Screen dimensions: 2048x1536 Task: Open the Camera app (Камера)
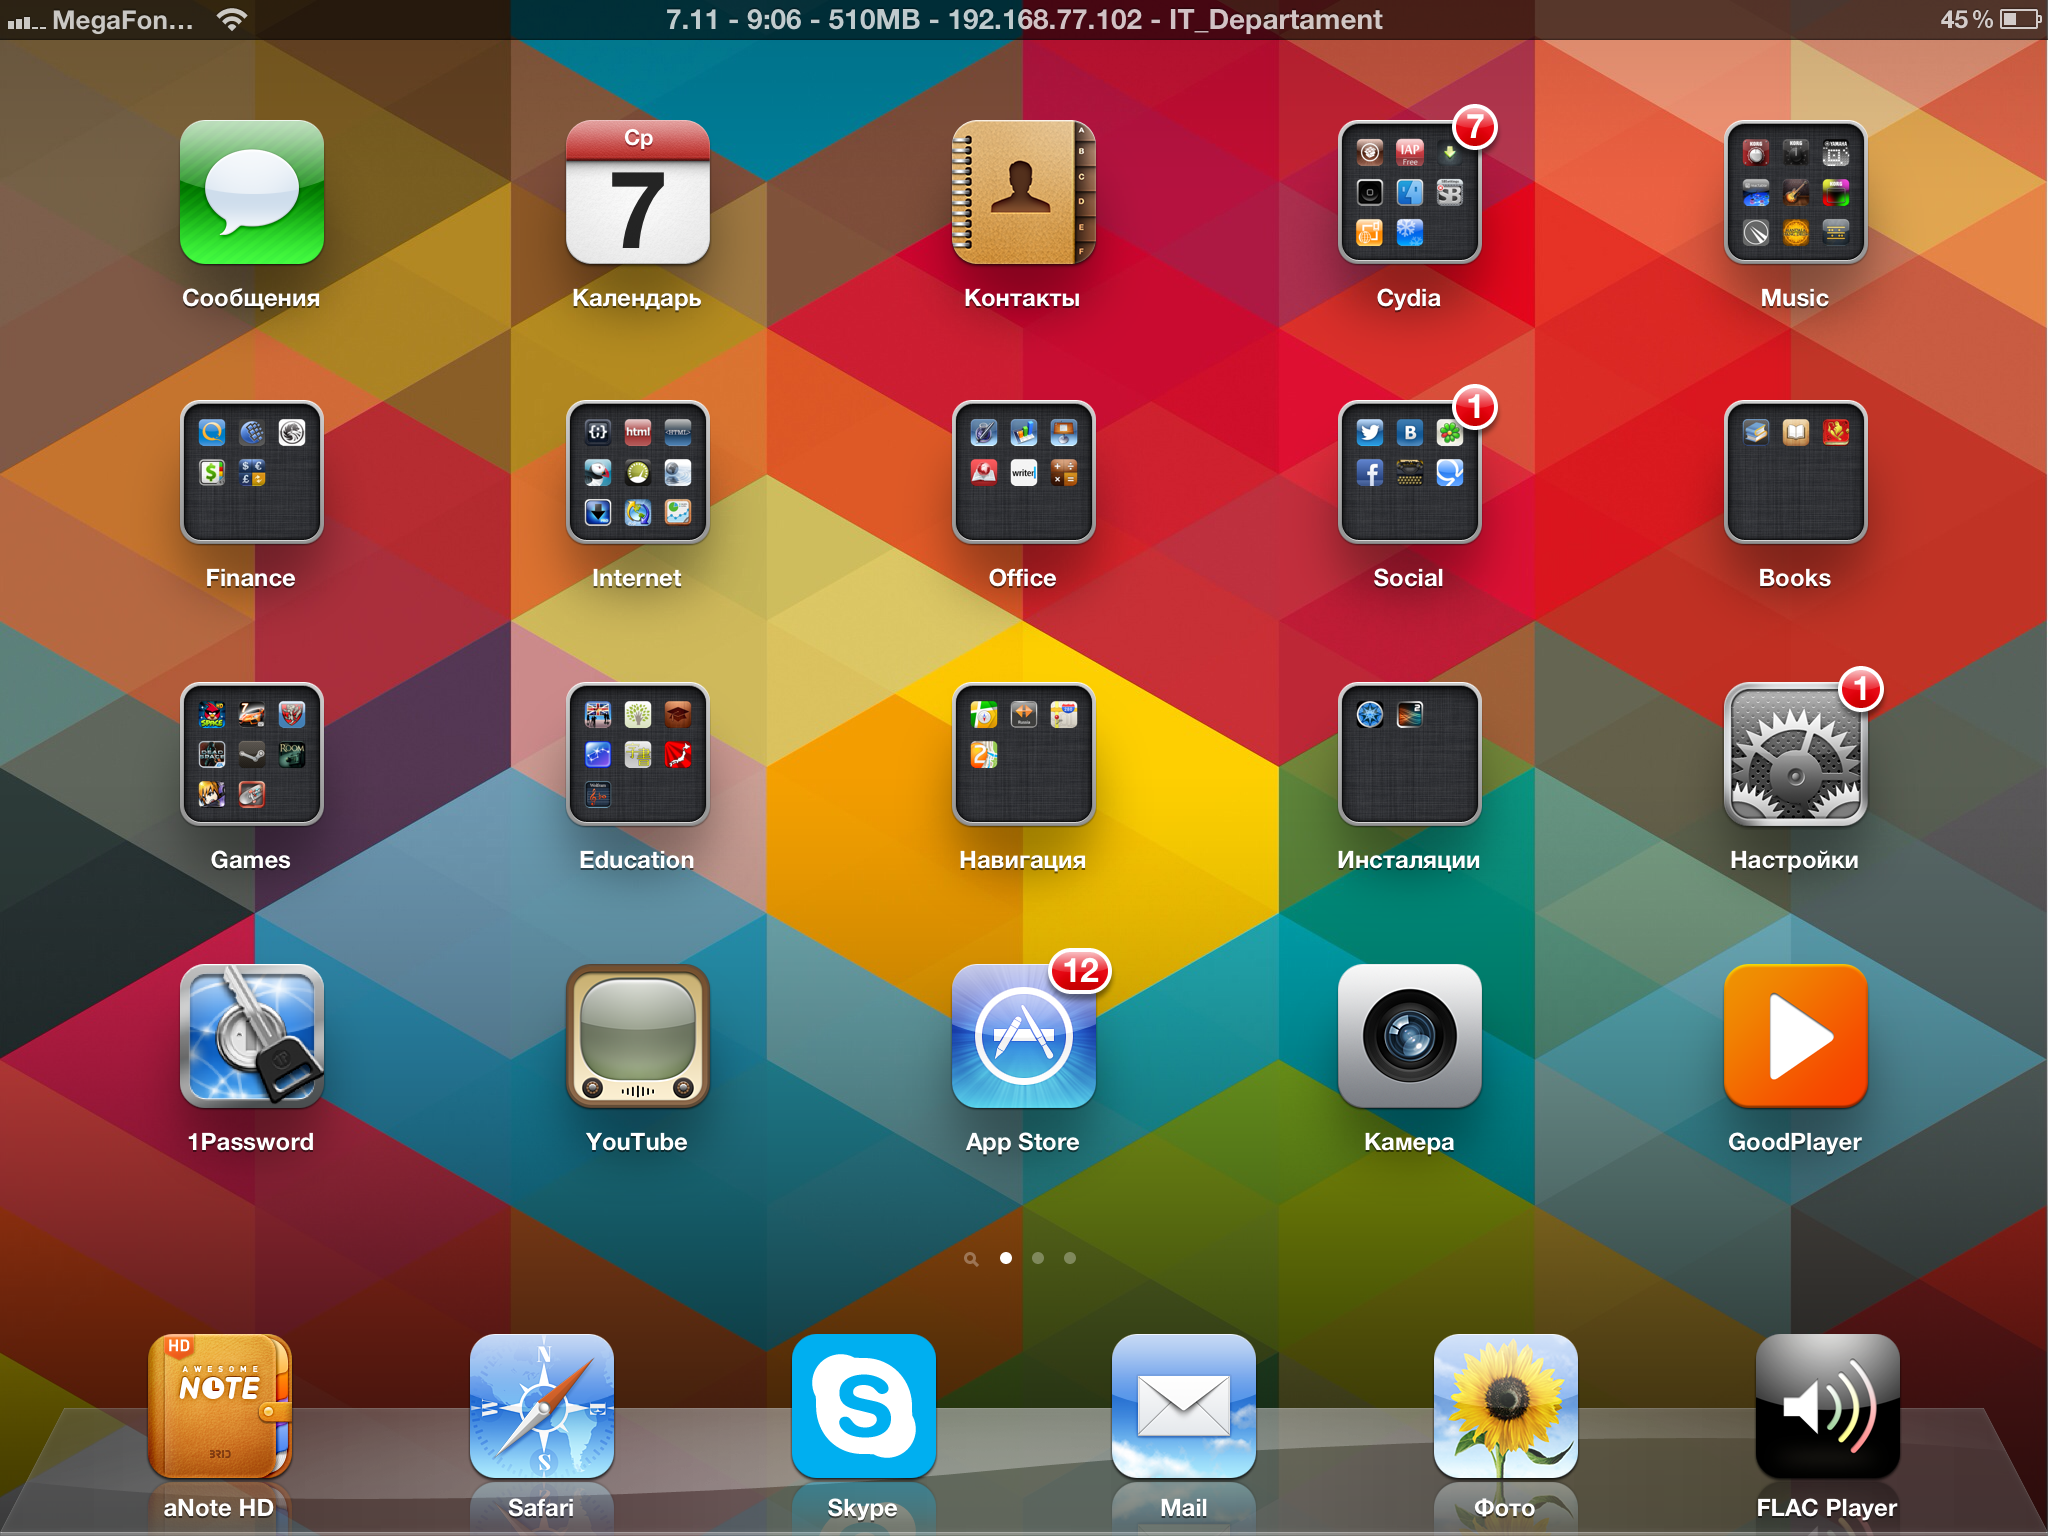click(x=1409, y=1036)
